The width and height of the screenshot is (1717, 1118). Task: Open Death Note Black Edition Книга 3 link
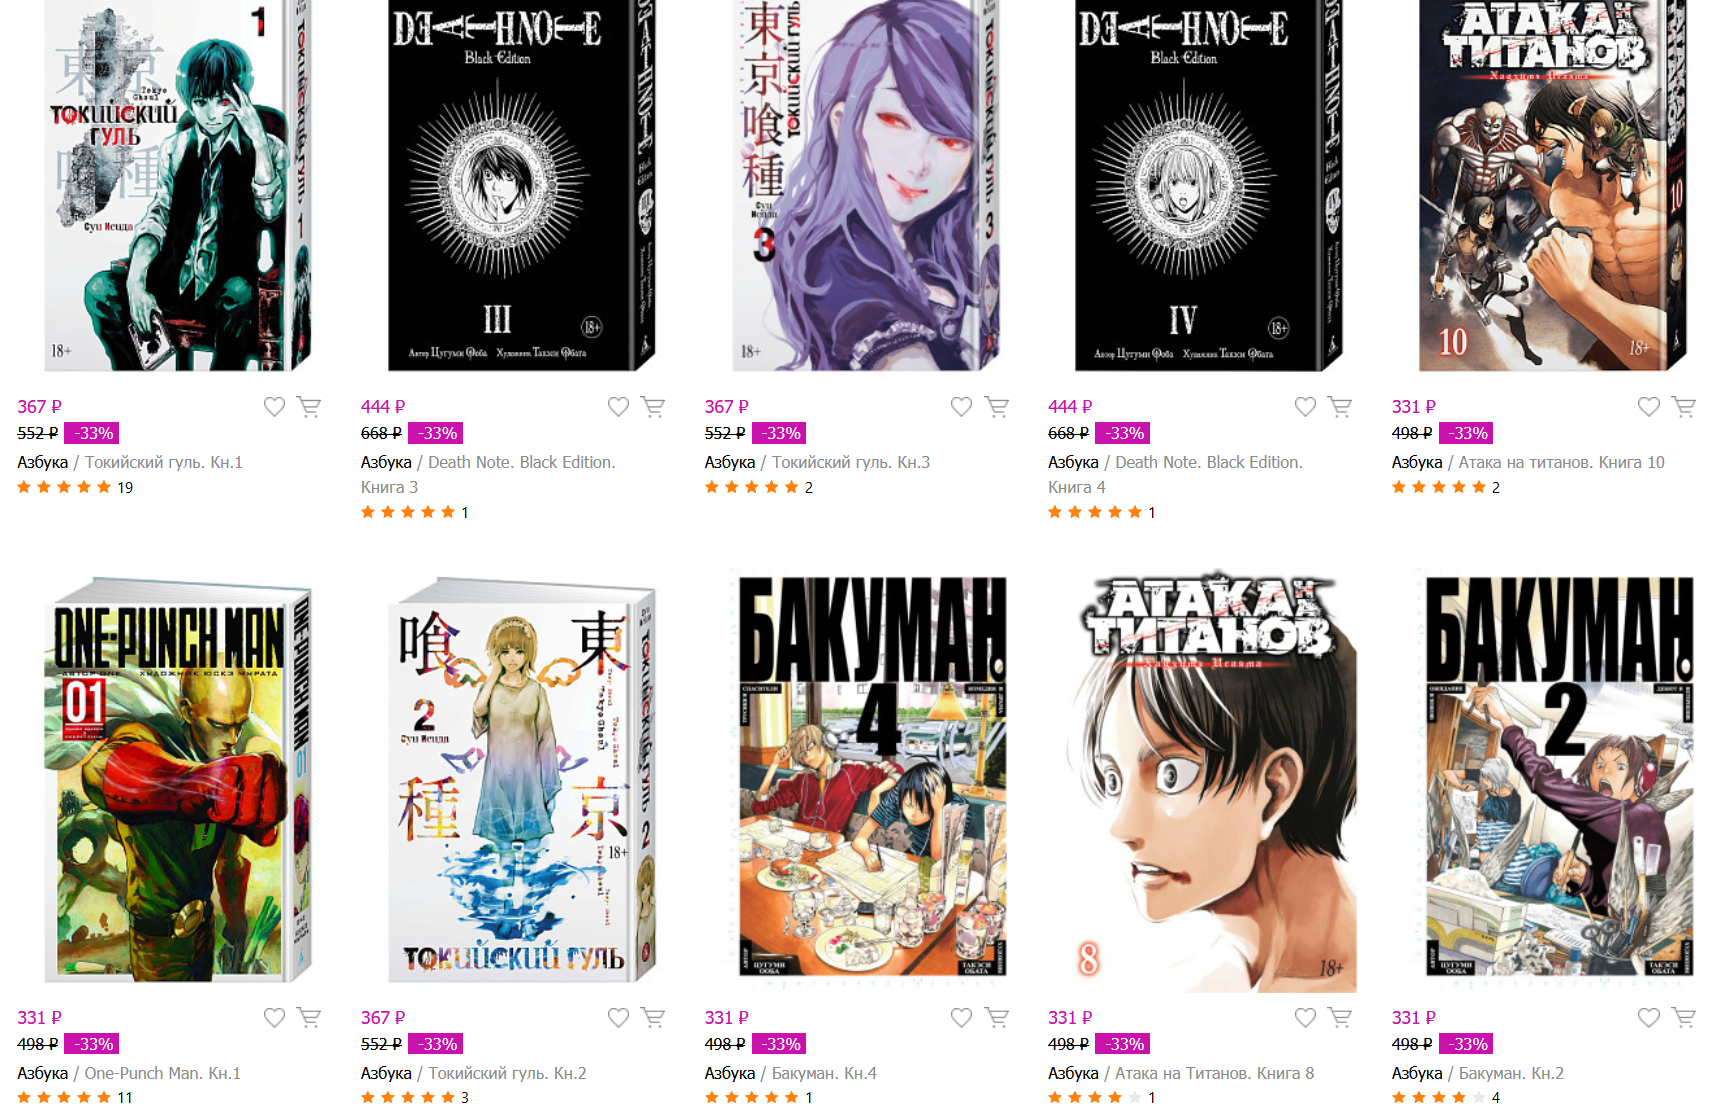[488, 475]
